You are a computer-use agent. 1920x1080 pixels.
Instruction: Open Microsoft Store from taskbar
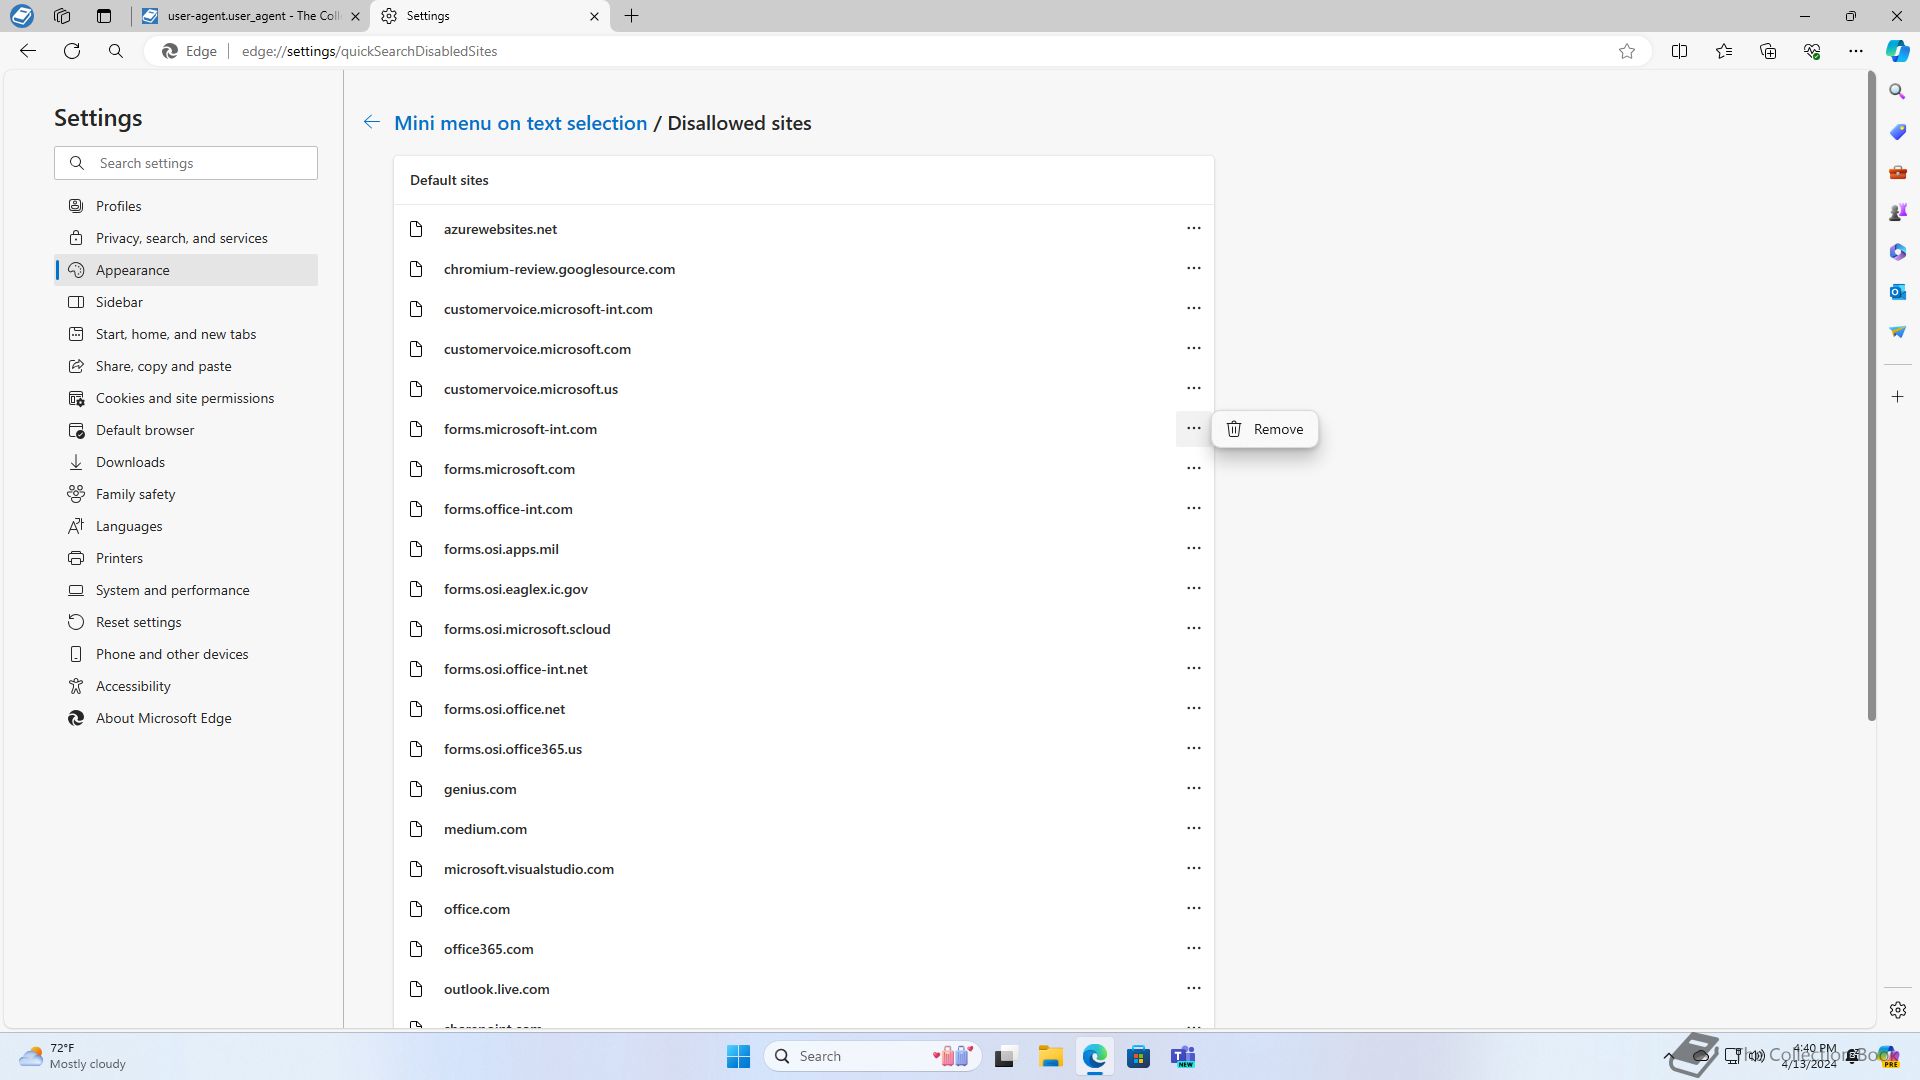click(x=1138, y=1056)
